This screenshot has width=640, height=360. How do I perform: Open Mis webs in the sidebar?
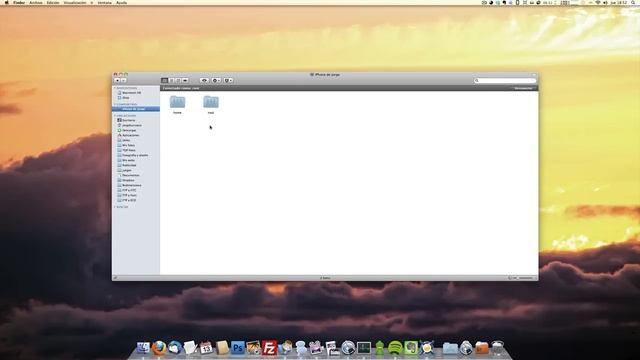[126, 160]
